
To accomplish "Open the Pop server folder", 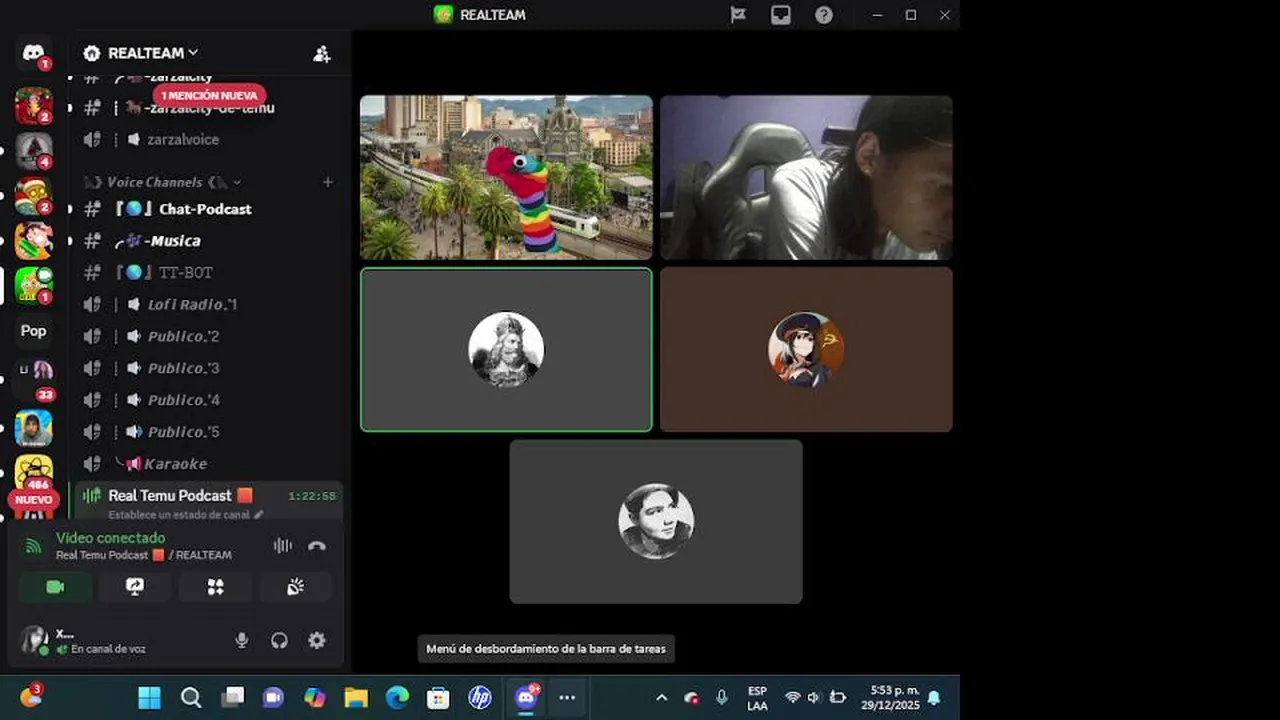I will (34, 330).
